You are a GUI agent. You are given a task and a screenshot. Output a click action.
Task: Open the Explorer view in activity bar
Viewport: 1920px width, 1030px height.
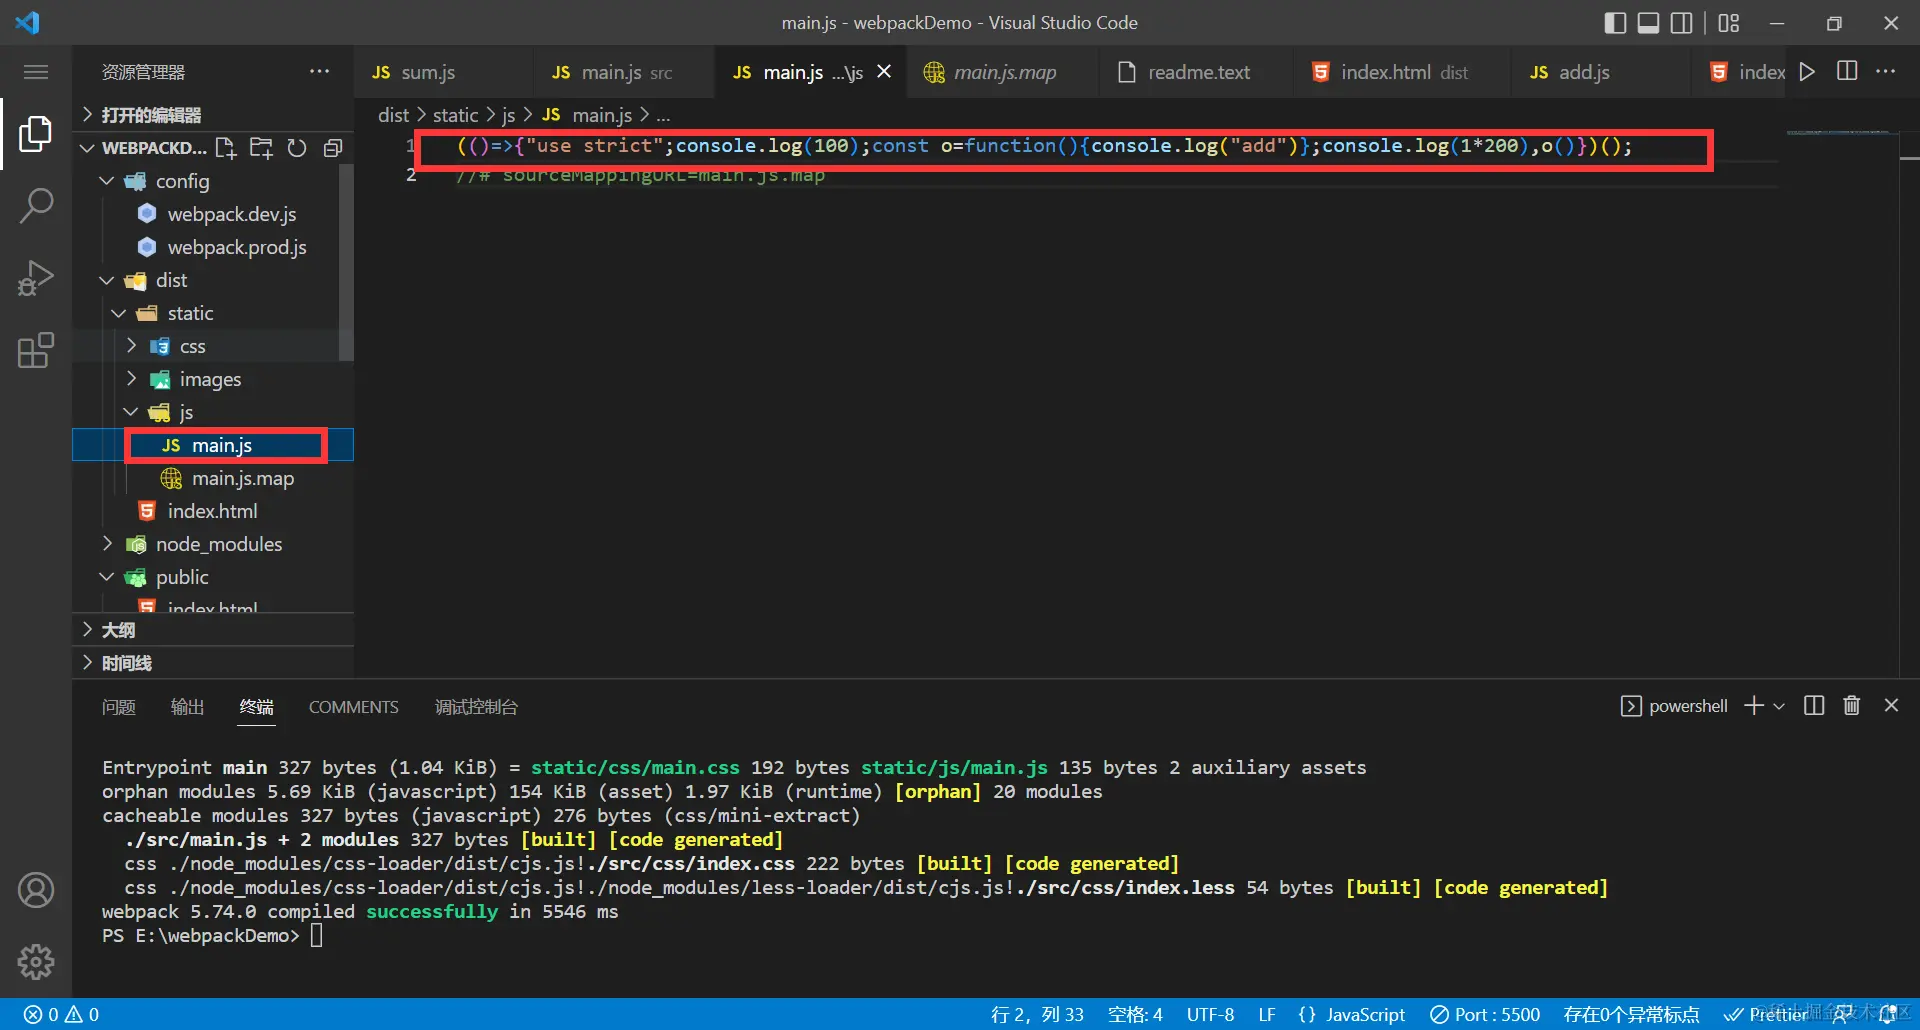pos(36,133)
